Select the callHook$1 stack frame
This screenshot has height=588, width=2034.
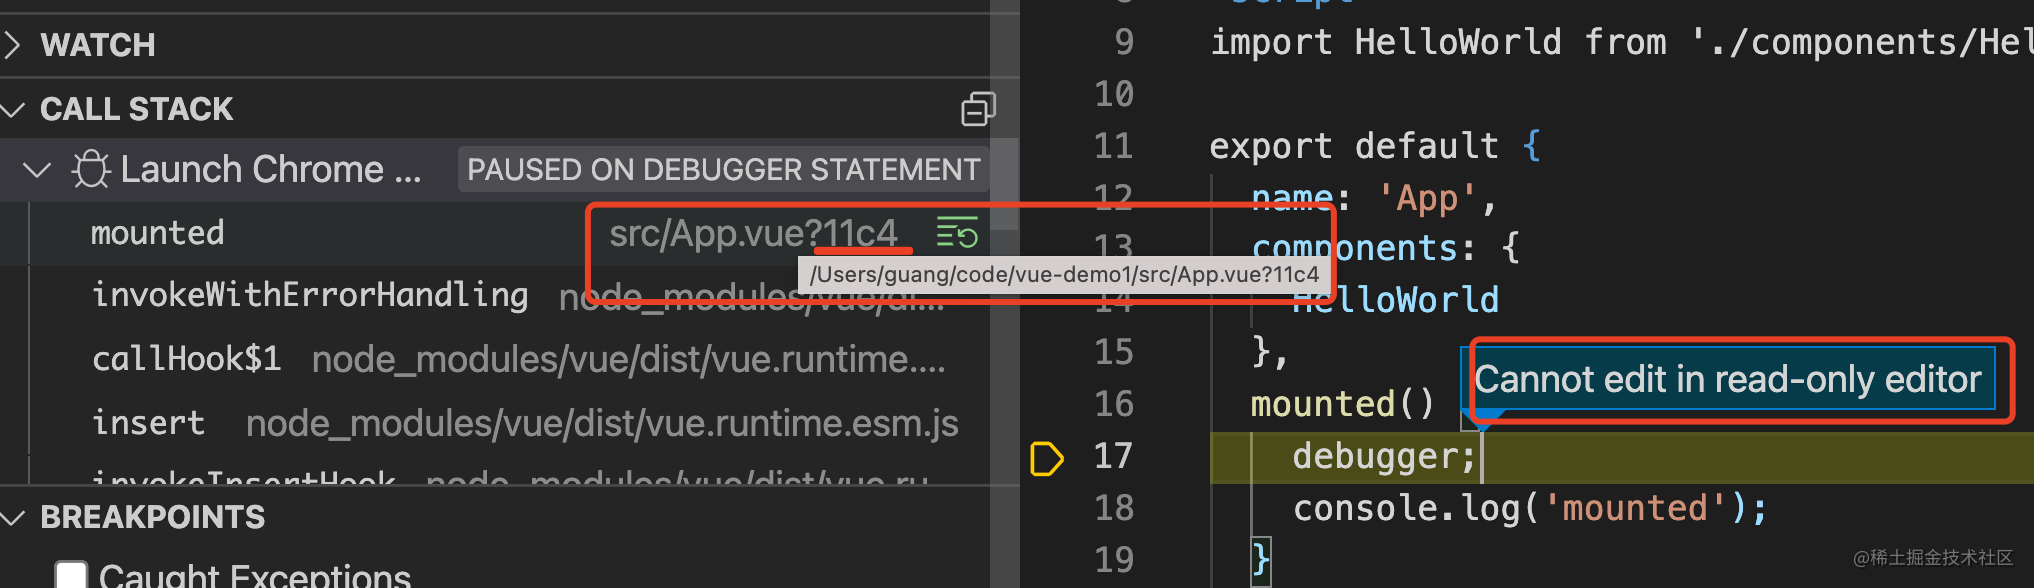(x=186, y=359)
